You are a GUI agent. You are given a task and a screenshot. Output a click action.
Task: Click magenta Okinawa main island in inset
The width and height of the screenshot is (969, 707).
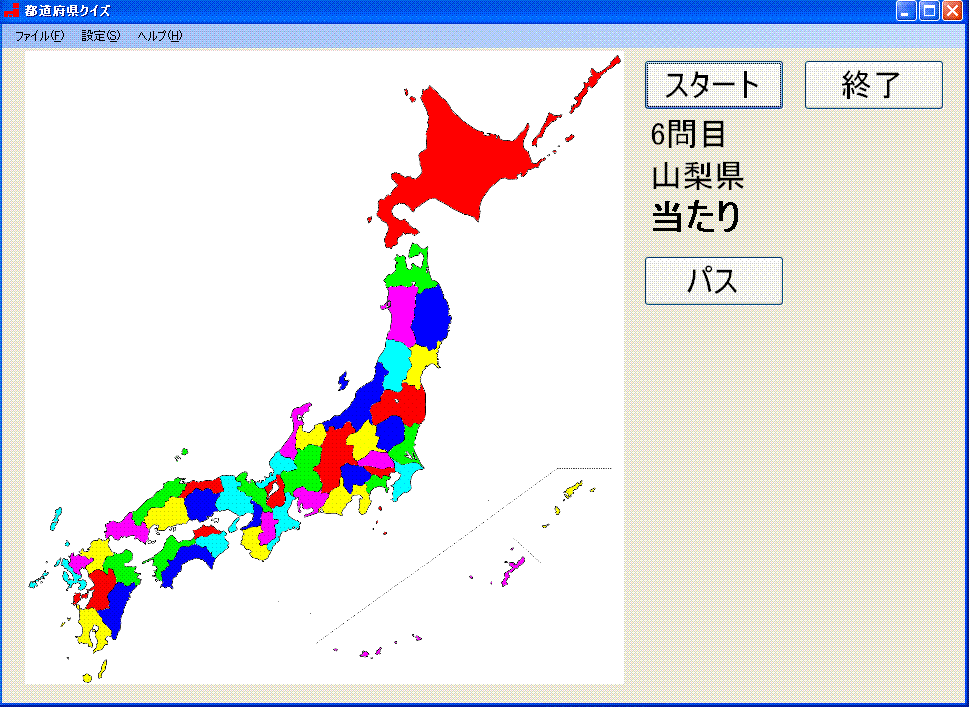click(513, 572)
